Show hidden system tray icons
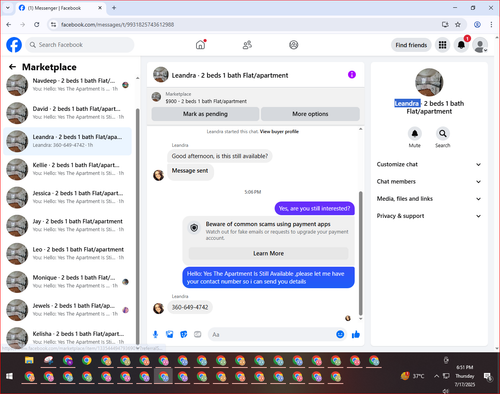This screenshot has width=500, height=394. (x=436, y=376)
